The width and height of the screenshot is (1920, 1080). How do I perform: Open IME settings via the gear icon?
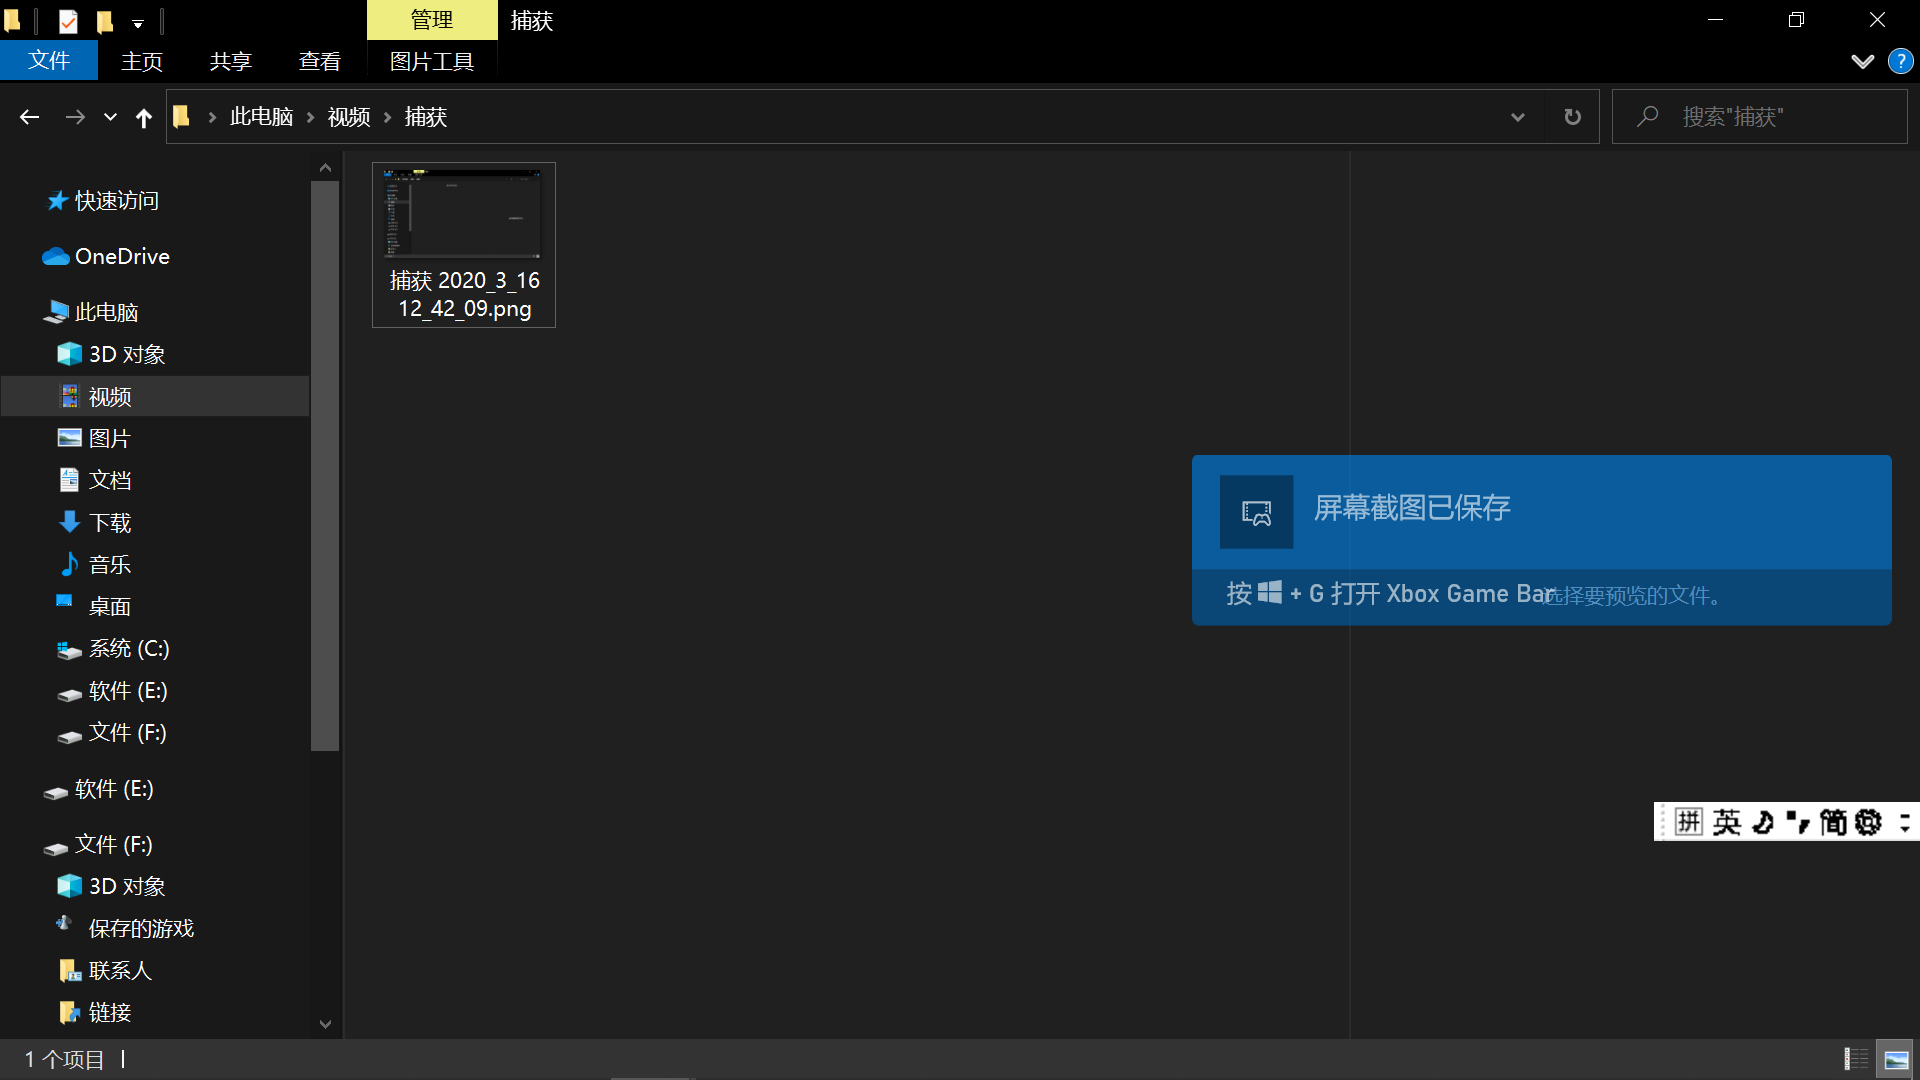[1869, 821]
